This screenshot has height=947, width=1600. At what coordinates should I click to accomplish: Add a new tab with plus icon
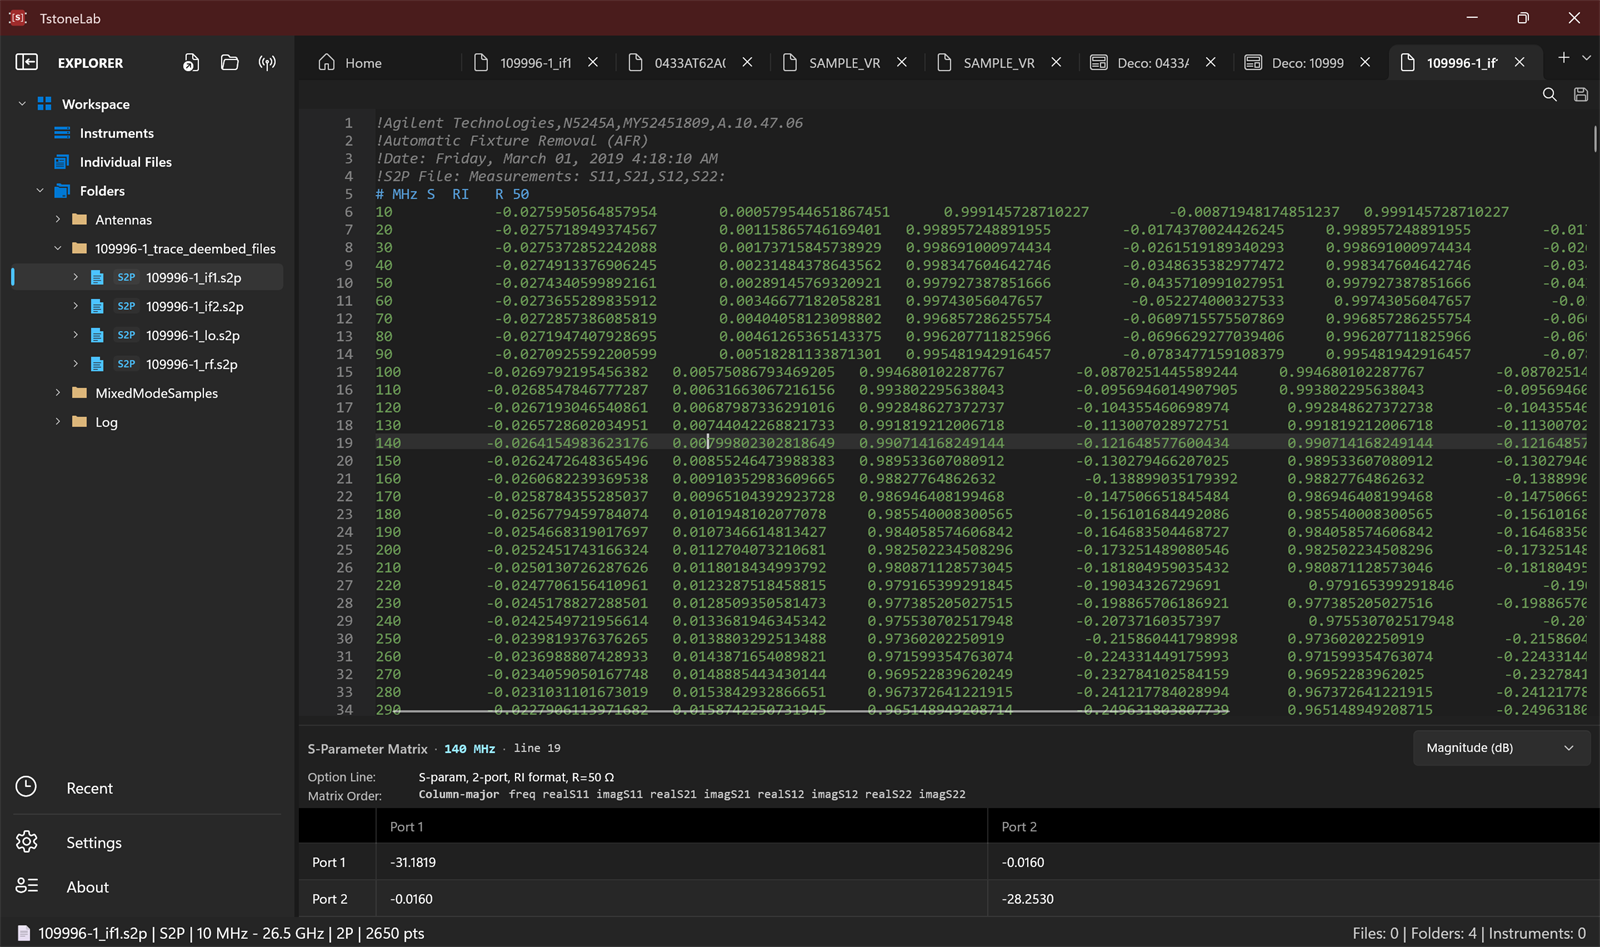point(1564,58)
